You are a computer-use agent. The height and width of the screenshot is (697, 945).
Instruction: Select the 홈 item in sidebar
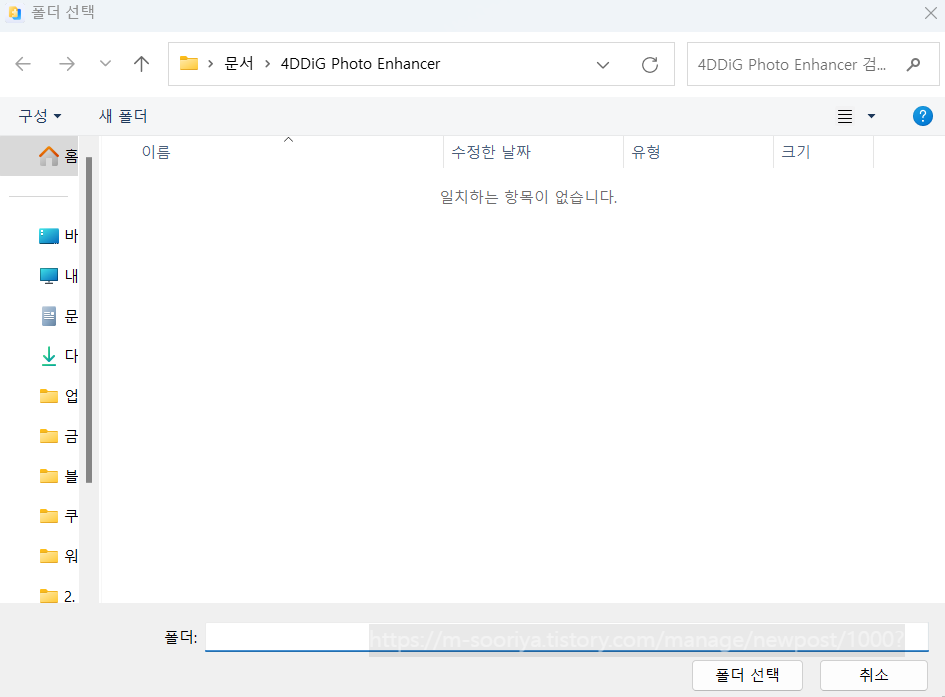(x=39, y=156)
